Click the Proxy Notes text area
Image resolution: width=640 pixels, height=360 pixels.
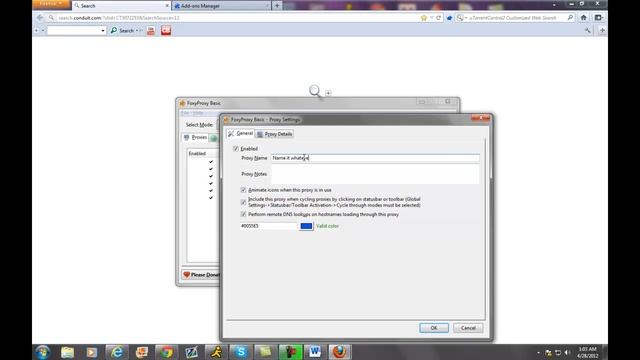tap(375, 174)
